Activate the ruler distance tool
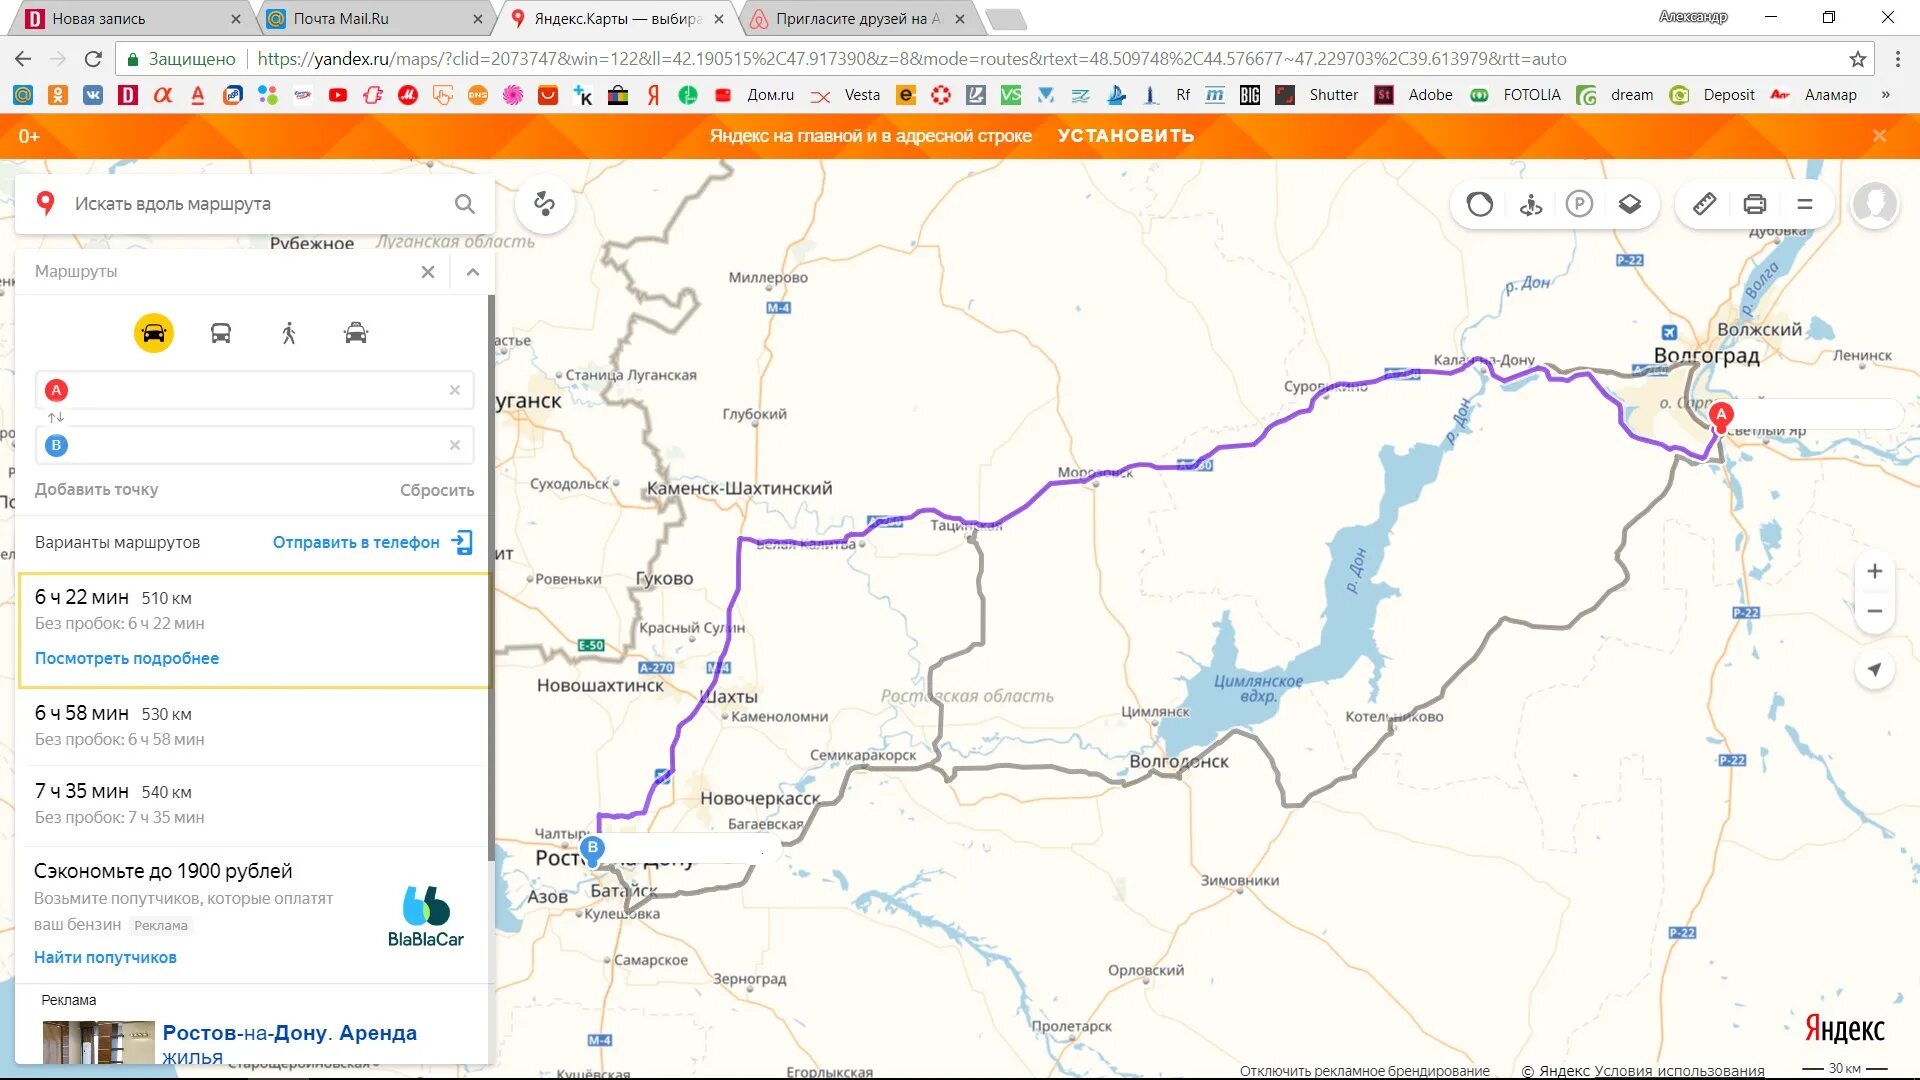This screenshot has width=1920, height=1080. click(x=1705, y=204)
